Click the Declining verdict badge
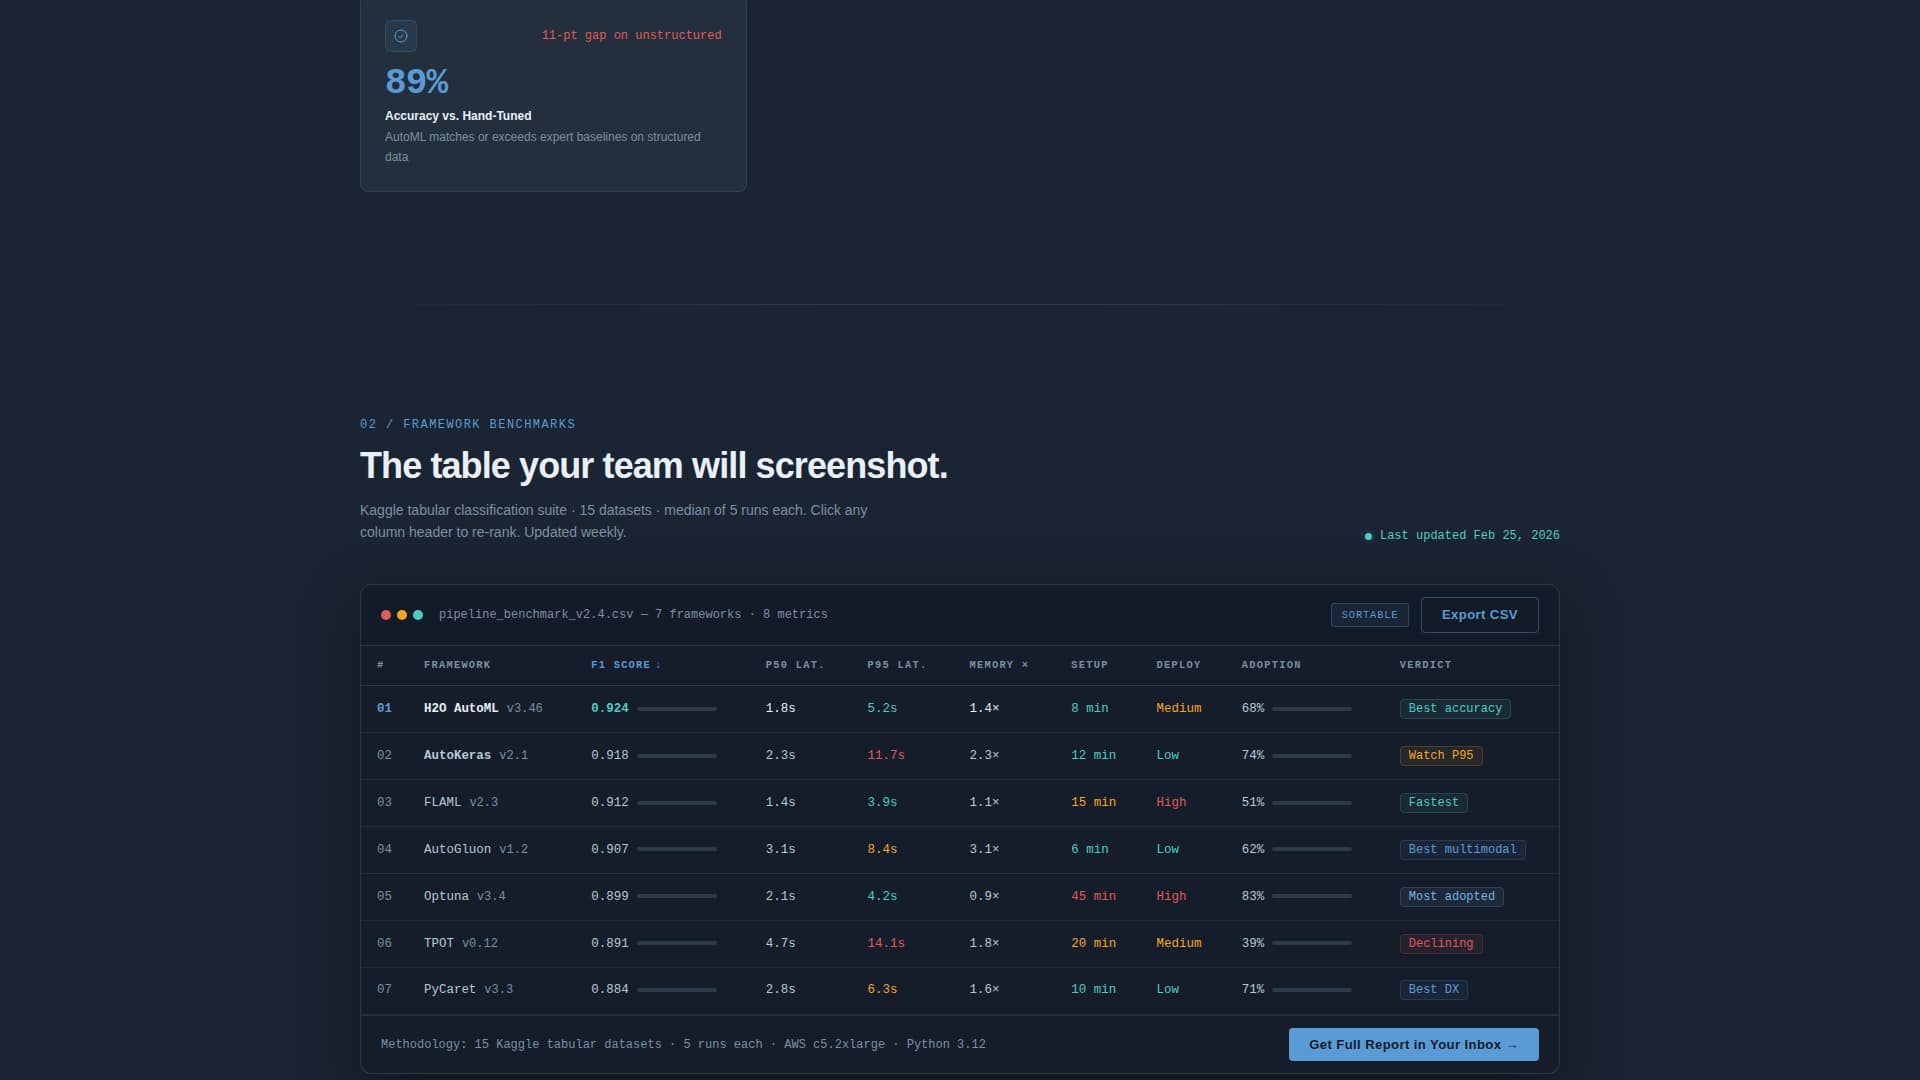 [x=1441, y=944]
